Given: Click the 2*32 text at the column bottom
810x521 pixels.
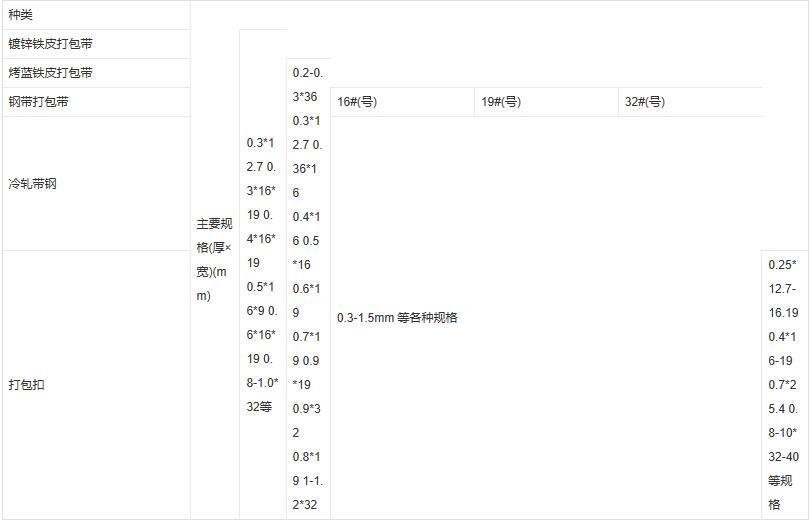Looking at the screenshot, I should (305, 505).
